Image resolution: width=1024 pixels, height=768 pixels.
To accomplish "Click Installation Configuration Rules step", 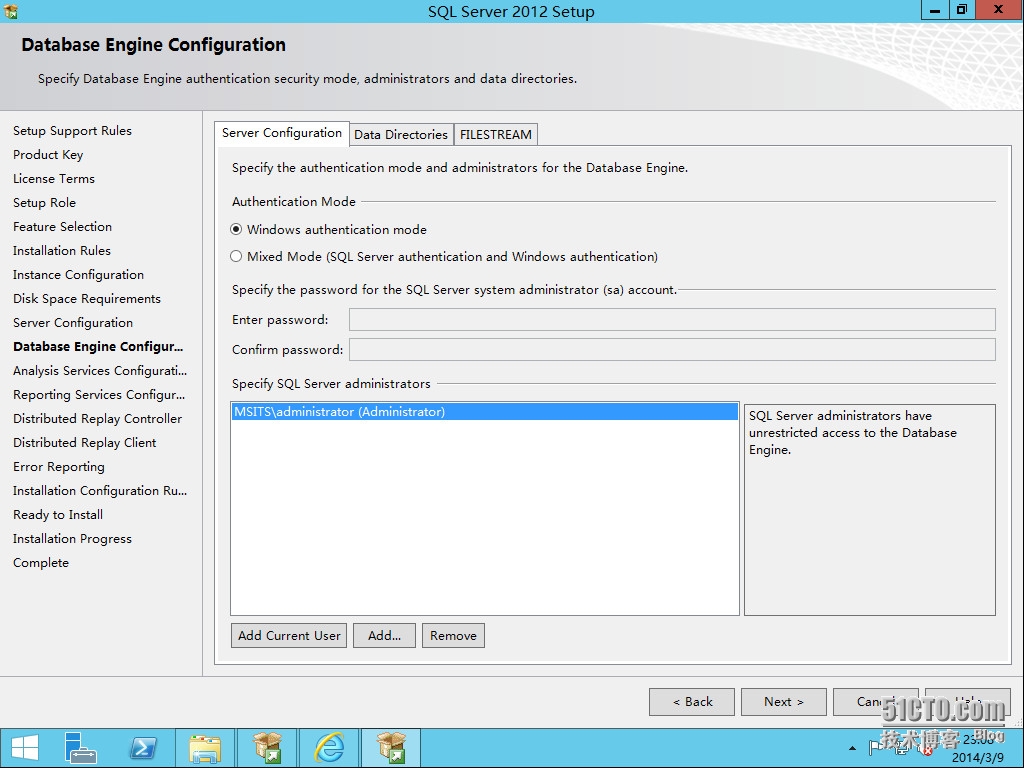I will (x=100, y=490).
